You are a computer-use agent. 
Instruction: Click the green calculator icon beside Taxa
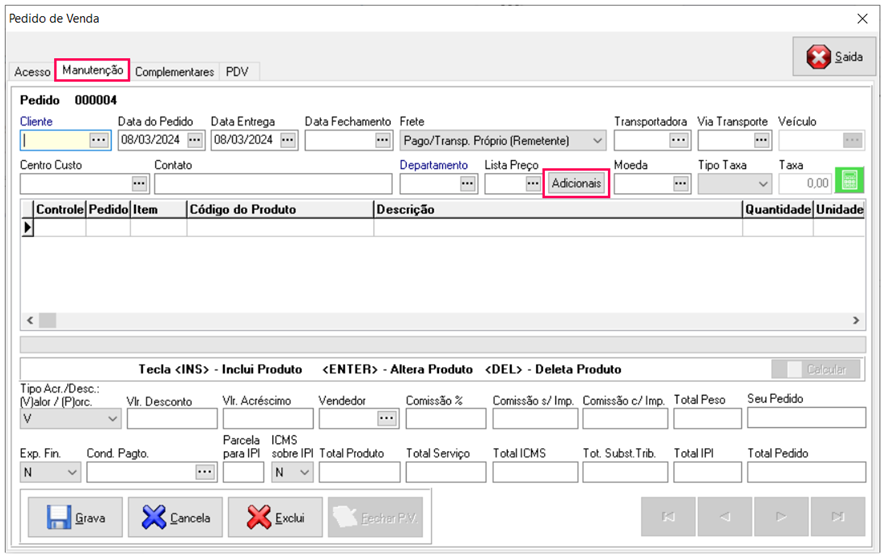click(849, 181)
